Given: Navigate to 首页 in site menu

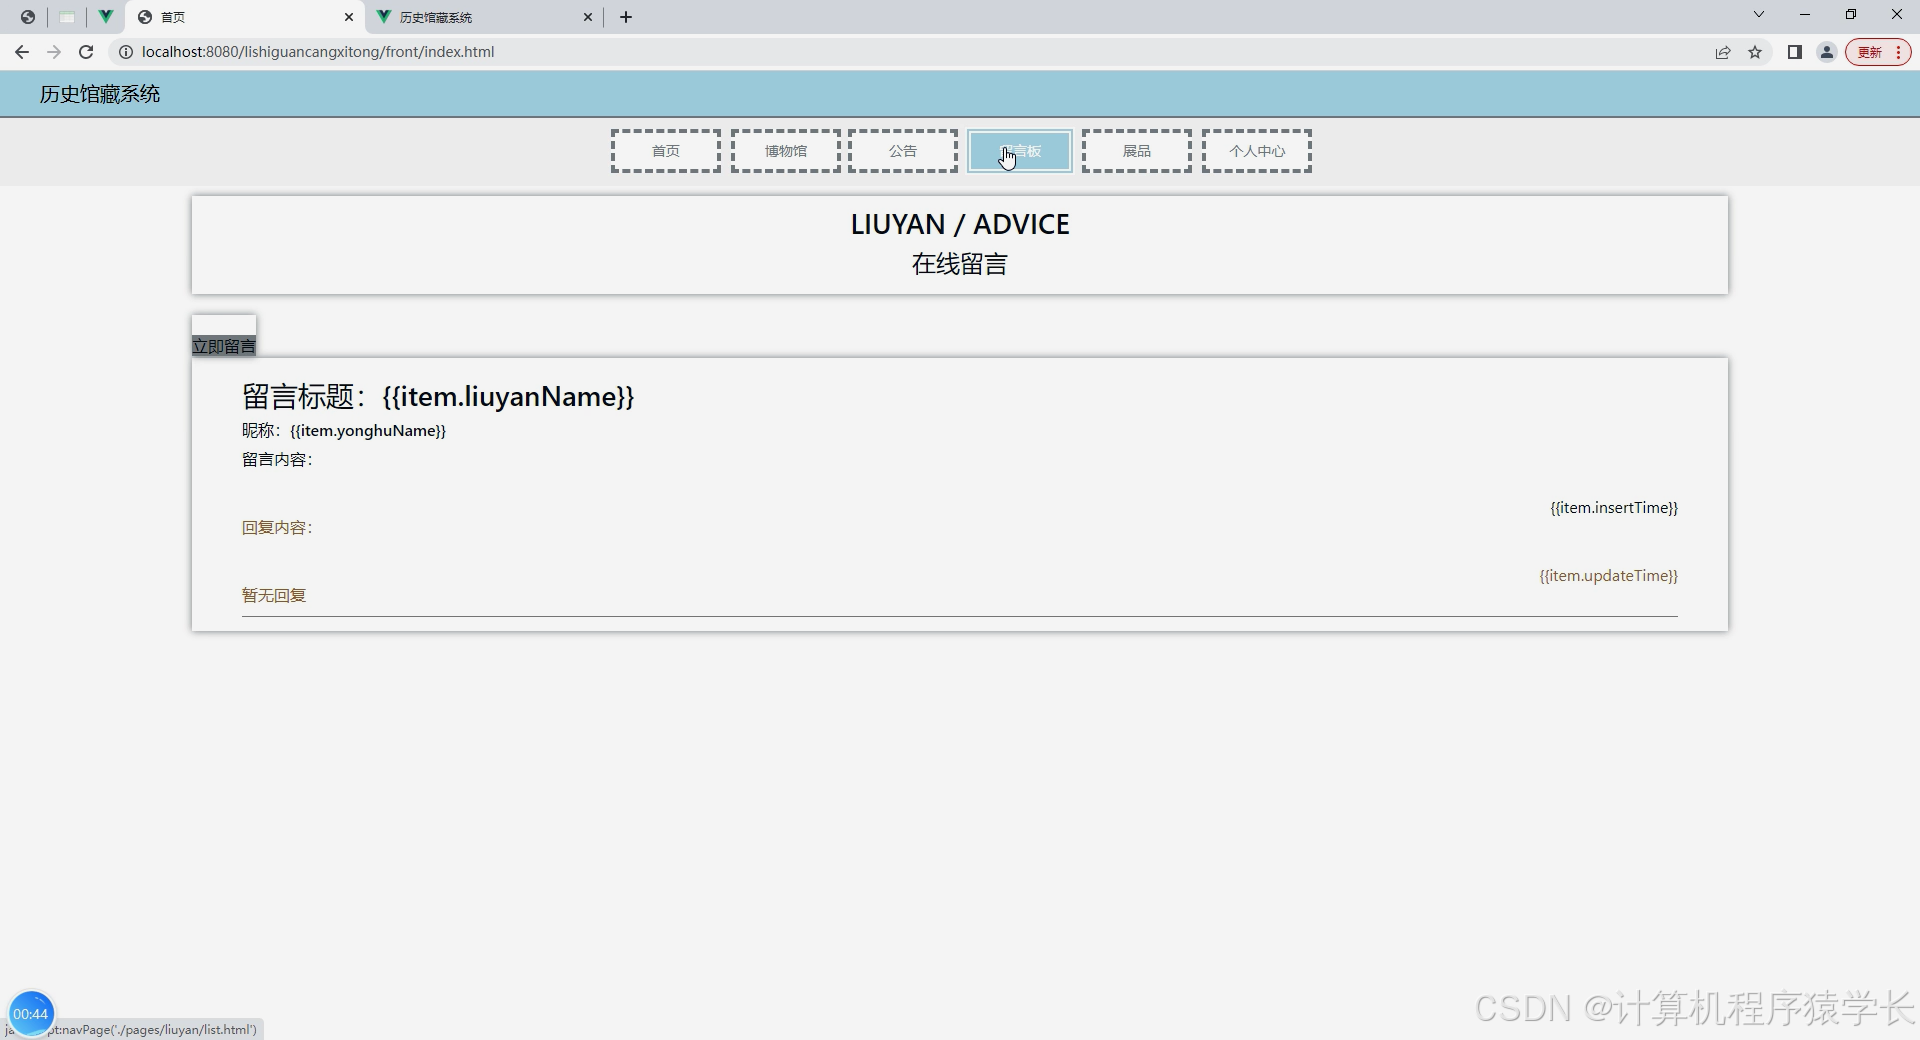Looking at the screenshot, I should point(666,151).
